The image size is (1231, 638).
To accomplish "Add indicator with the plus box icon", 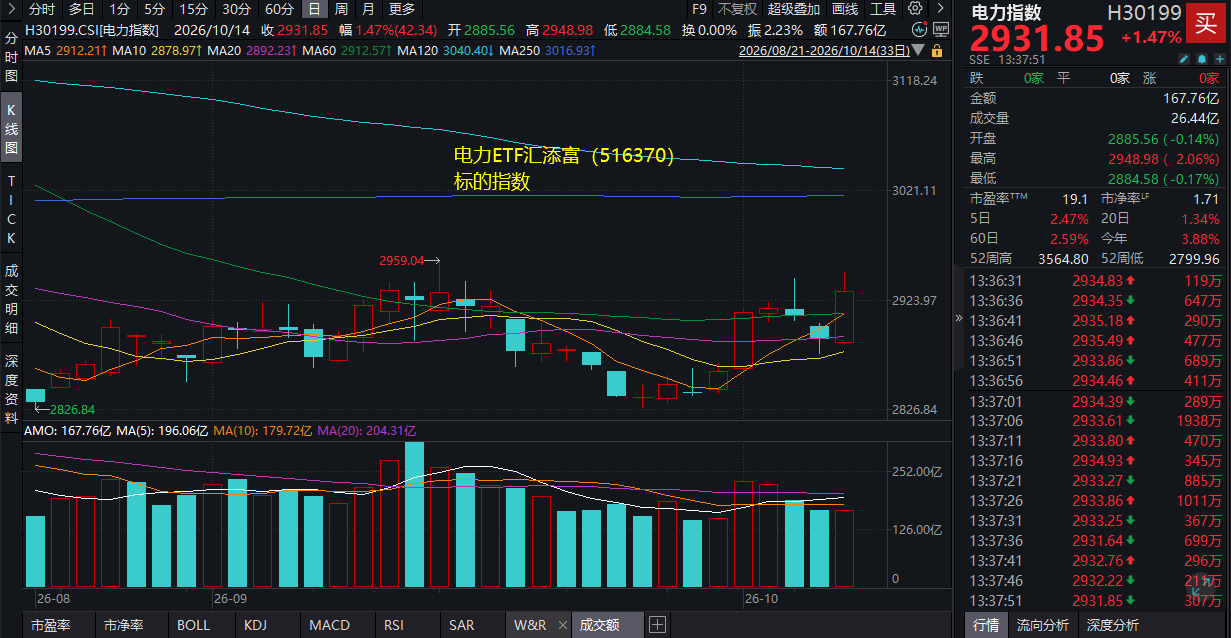I will pos(657,625).
